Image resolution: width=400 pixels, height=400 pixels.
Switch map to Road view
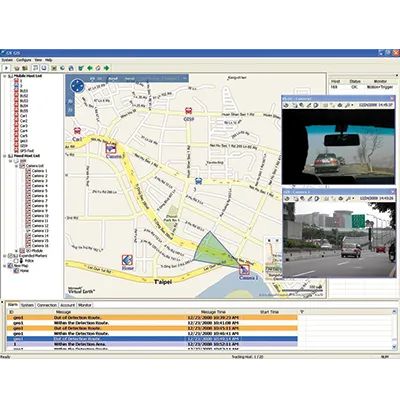(113, 79)
